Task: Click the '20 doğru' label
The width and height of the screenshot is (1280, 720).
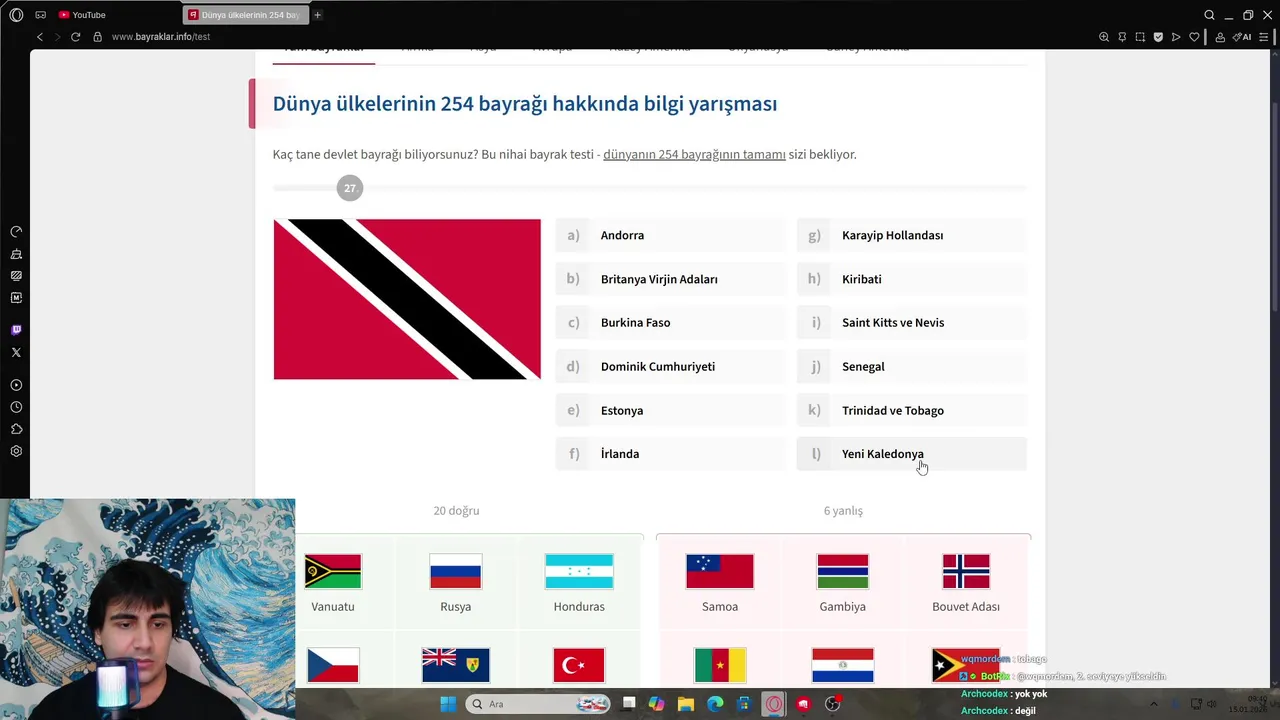Action: pos(456,510)
